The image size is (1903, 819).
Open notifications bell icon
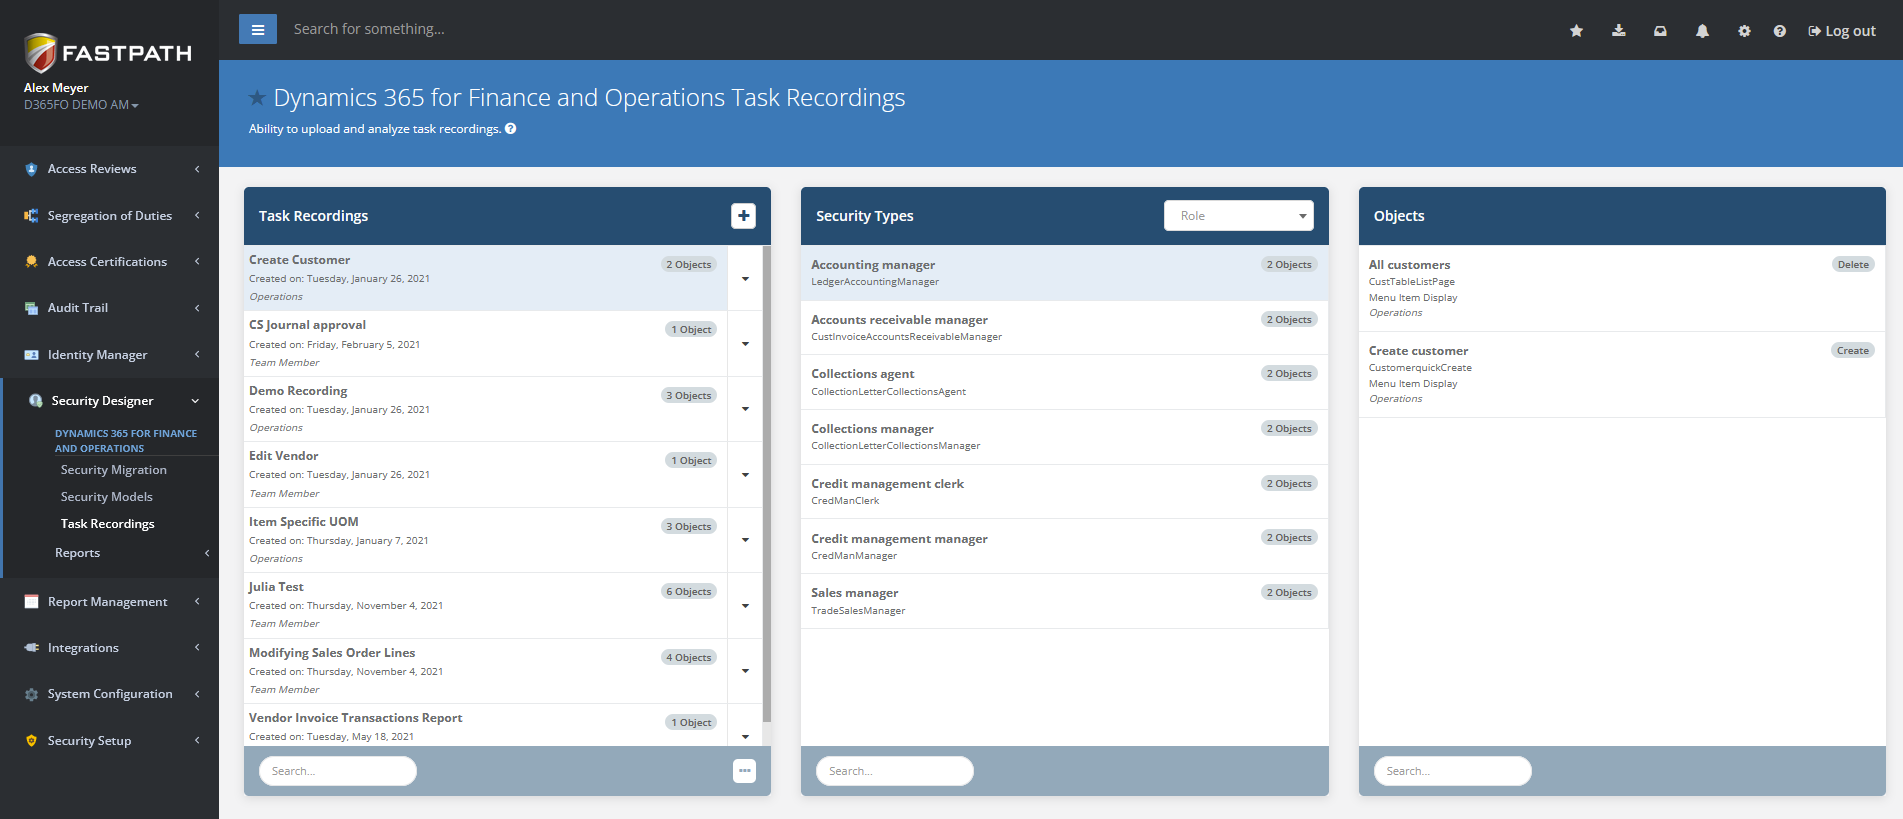1702,31
